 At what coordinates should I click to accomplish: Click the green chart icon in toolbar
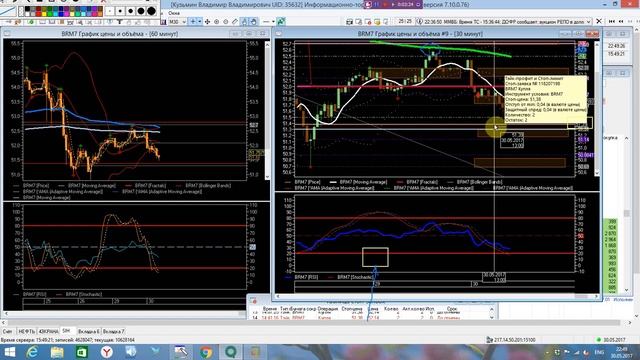pyautogui.click(x=281, y=21)
